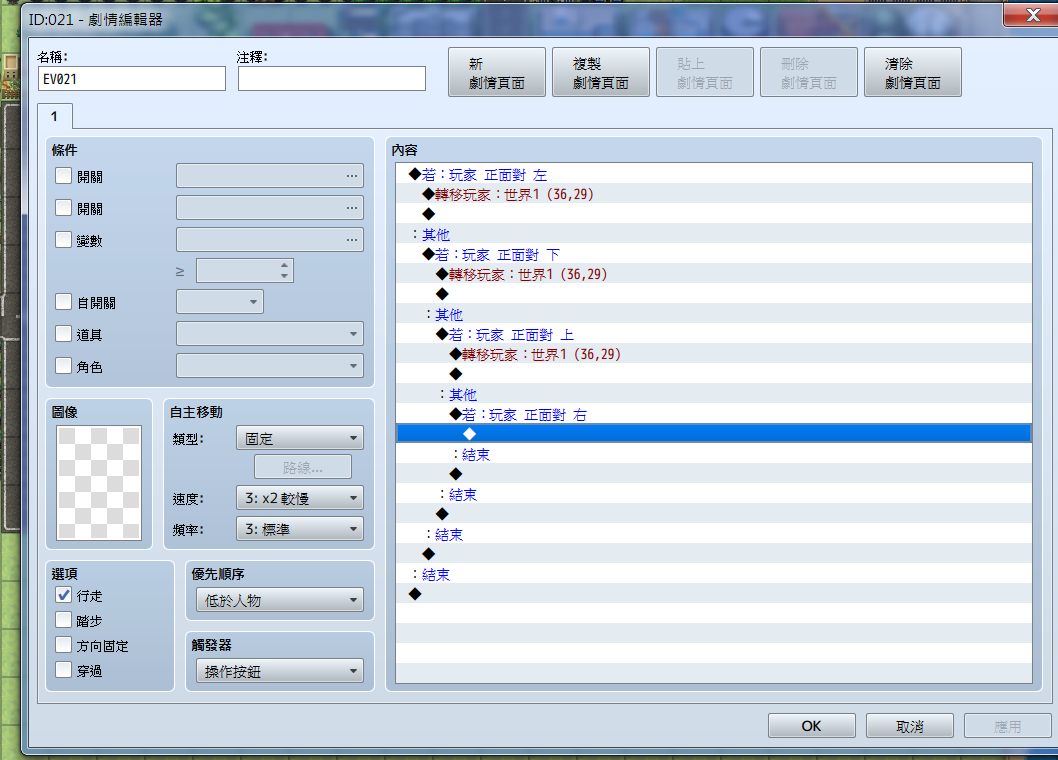Select 轉移玩家 line under 正面對 左 condition
The height and width of the screenshot is (760, 1058).
point(714,194)
